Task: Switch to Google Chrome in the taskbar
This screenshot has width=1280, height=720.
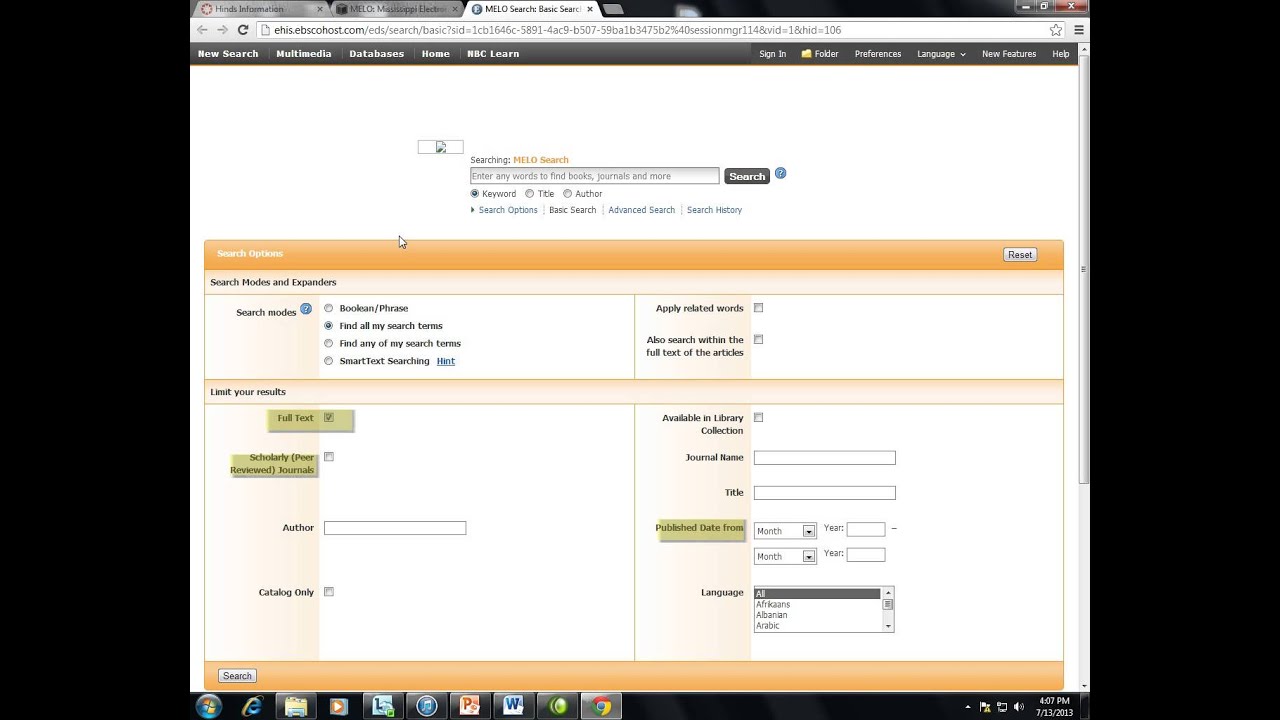Action: [x=601, y=706]
